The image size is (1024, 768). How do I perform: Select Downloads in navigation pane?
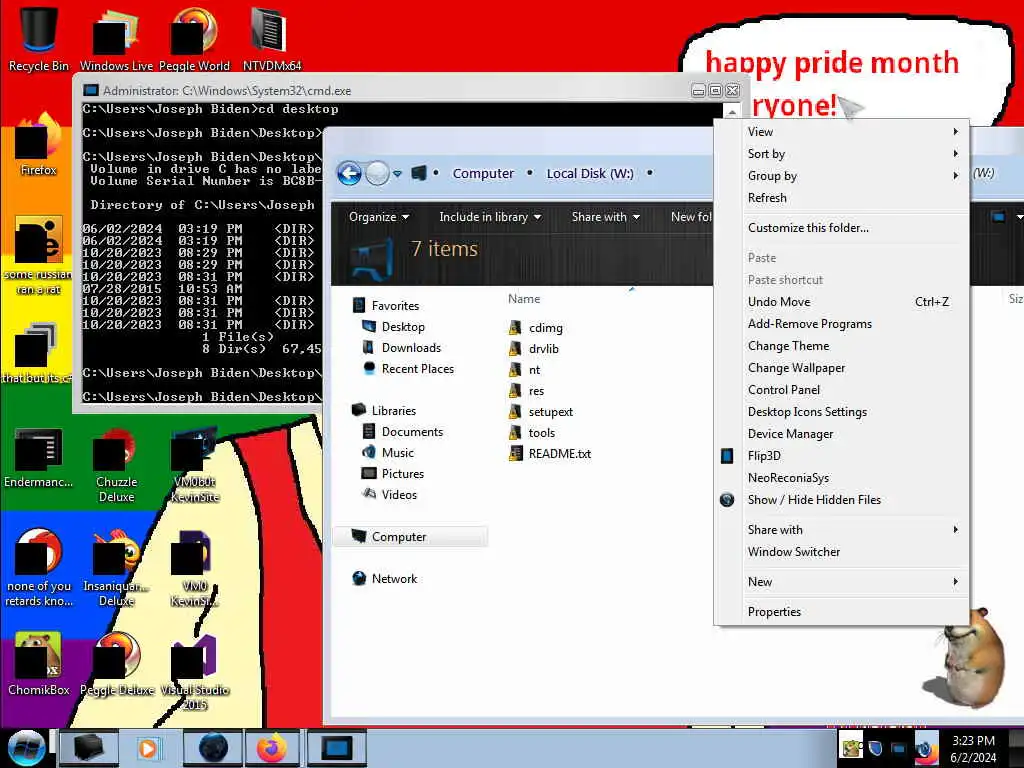(x=402, y=348)
